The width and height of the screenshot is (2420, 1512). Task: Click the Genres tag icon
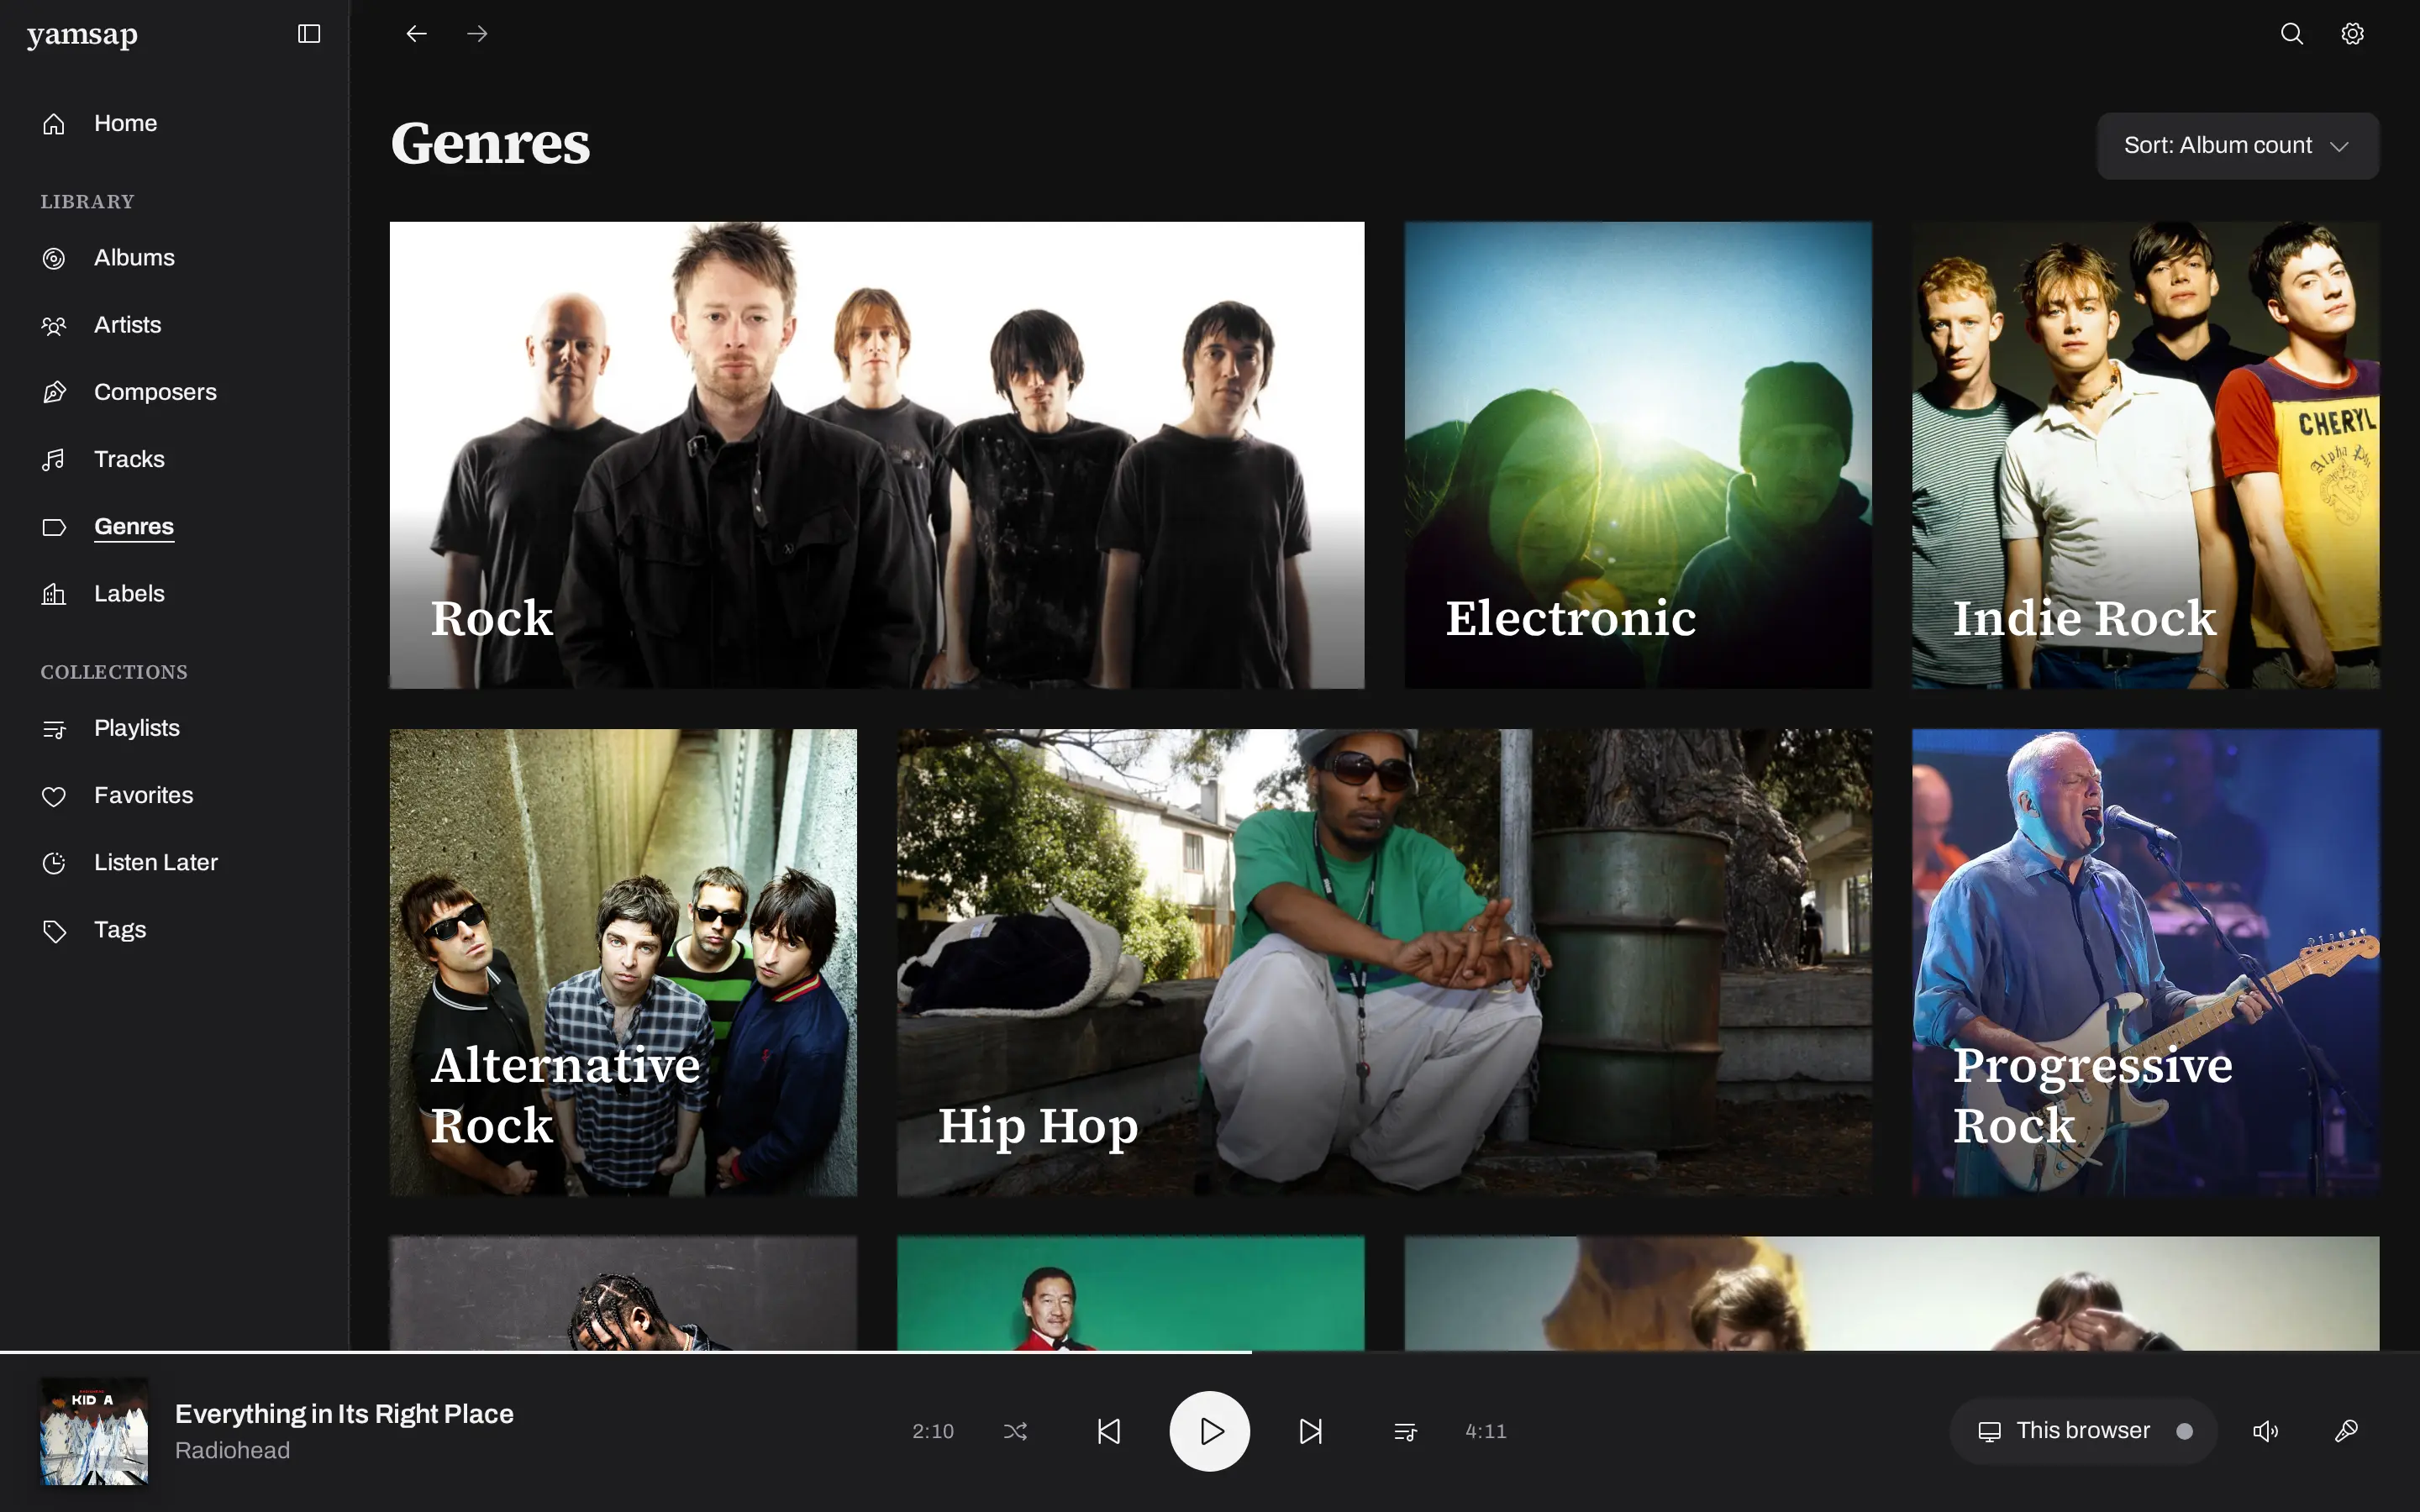(54, 527)
